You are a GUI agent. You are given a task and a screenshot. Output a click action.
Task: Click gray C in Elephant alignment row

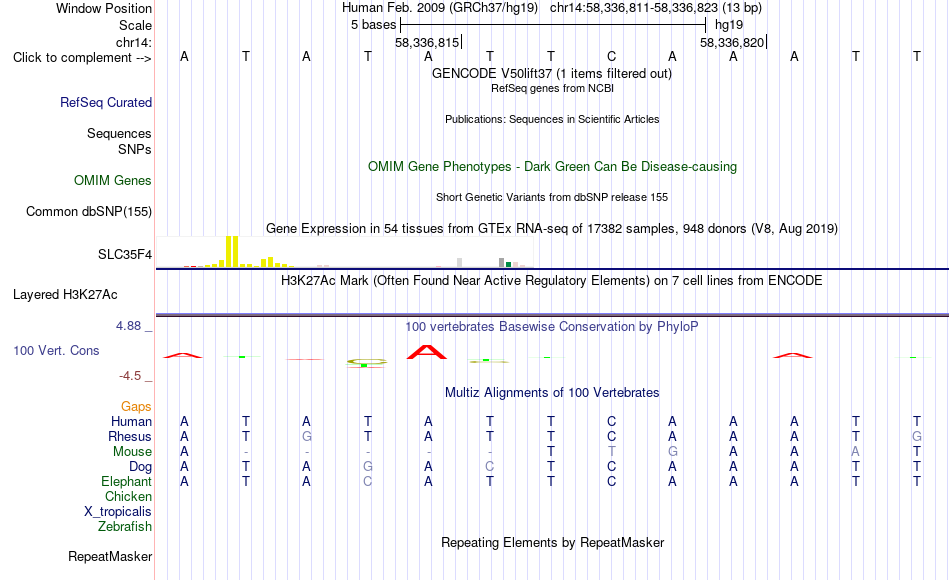coord(368,481)
